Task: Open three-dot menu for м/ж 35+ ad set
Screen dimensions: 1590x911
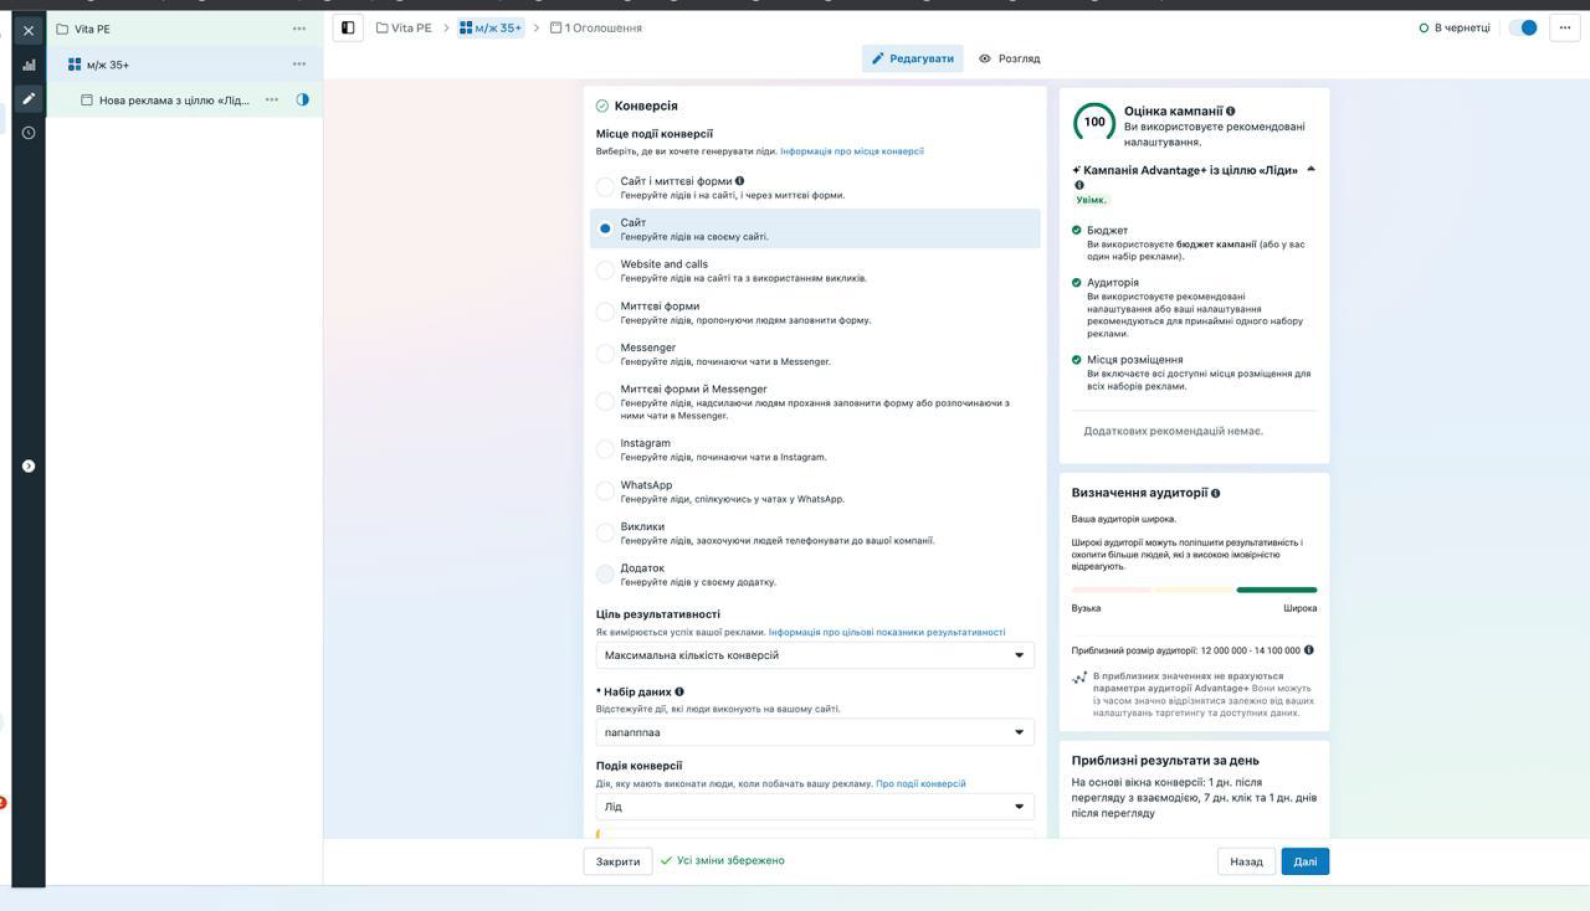Action: point(299,64)
